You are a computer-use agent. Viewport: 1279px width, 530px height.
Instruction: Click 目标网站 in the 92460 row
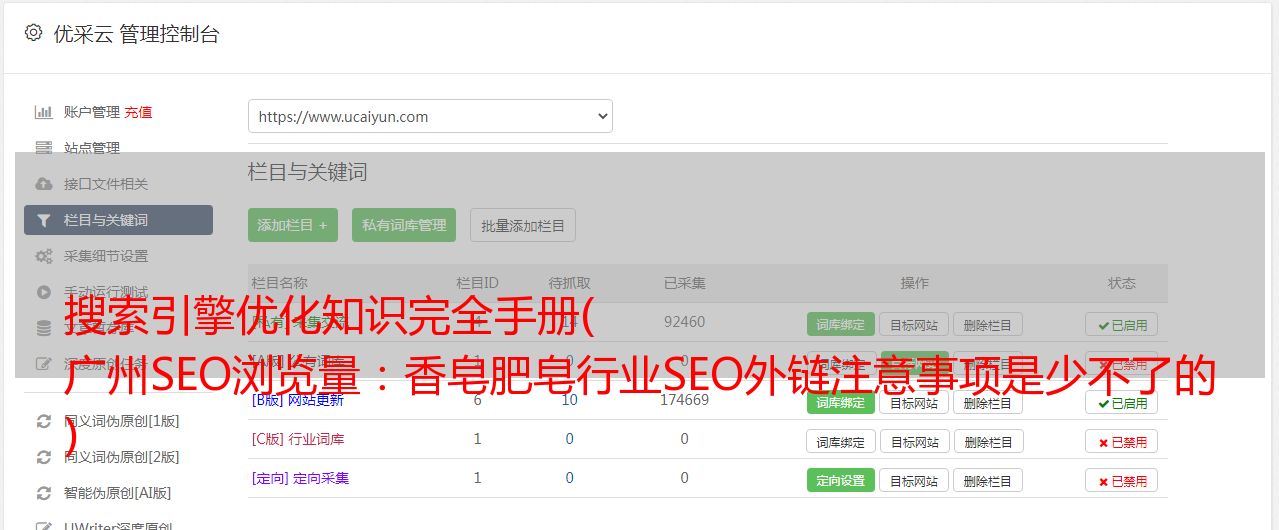point(914,324)
